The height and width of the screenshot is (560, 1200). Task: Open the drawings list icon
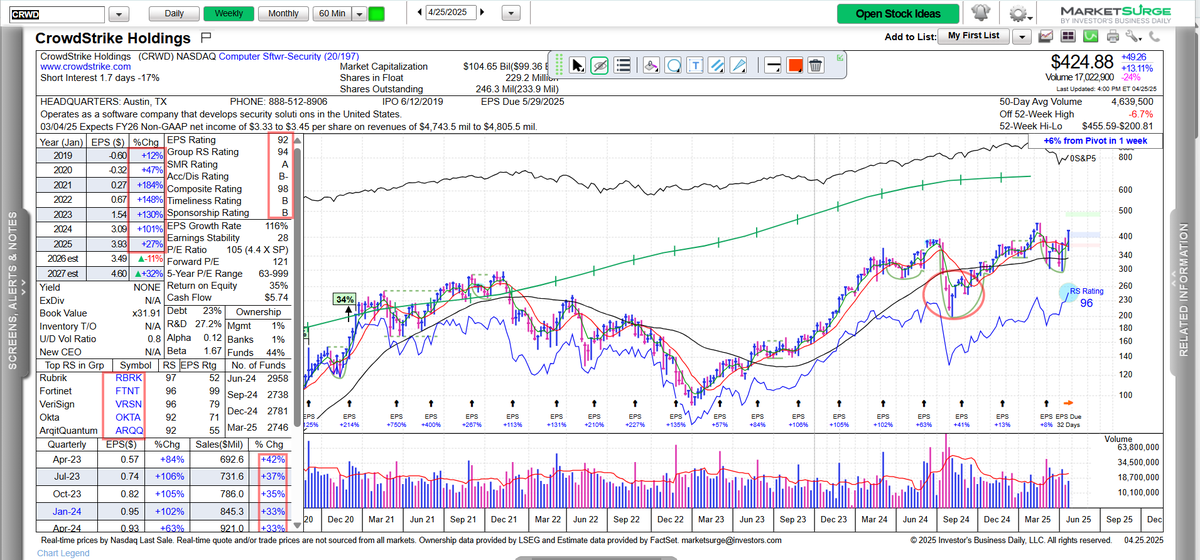622,65
